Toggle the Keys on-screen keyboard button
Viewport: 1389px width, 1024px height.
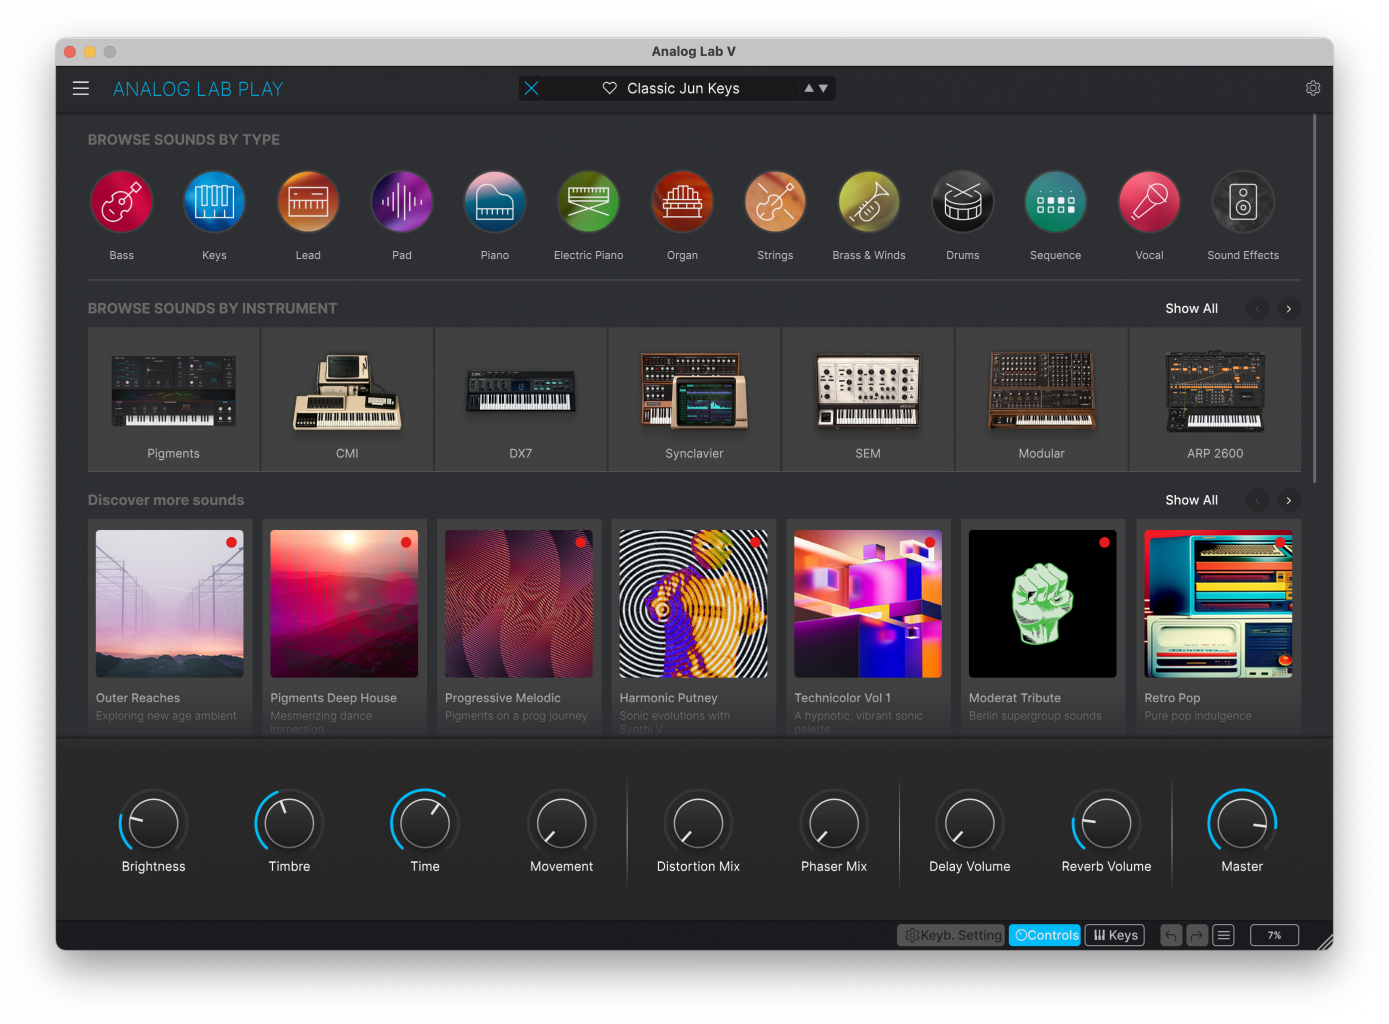[1115, 935]
